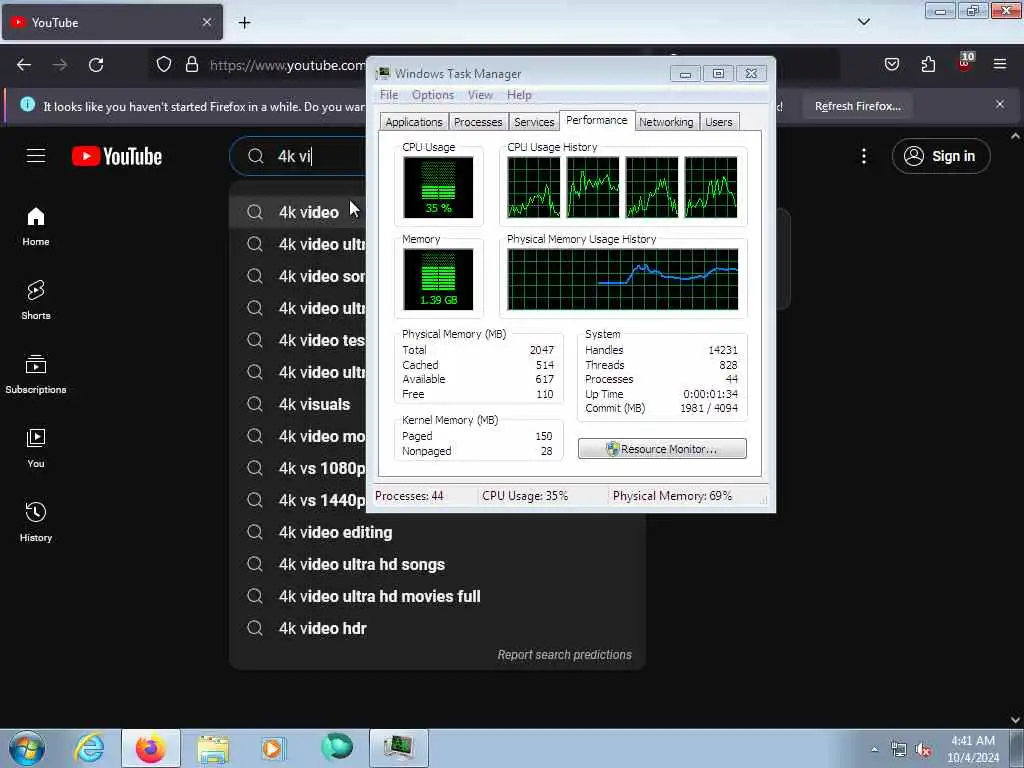
Task: Click the Refresh Firefox button
Action: (x=857, y=106)
